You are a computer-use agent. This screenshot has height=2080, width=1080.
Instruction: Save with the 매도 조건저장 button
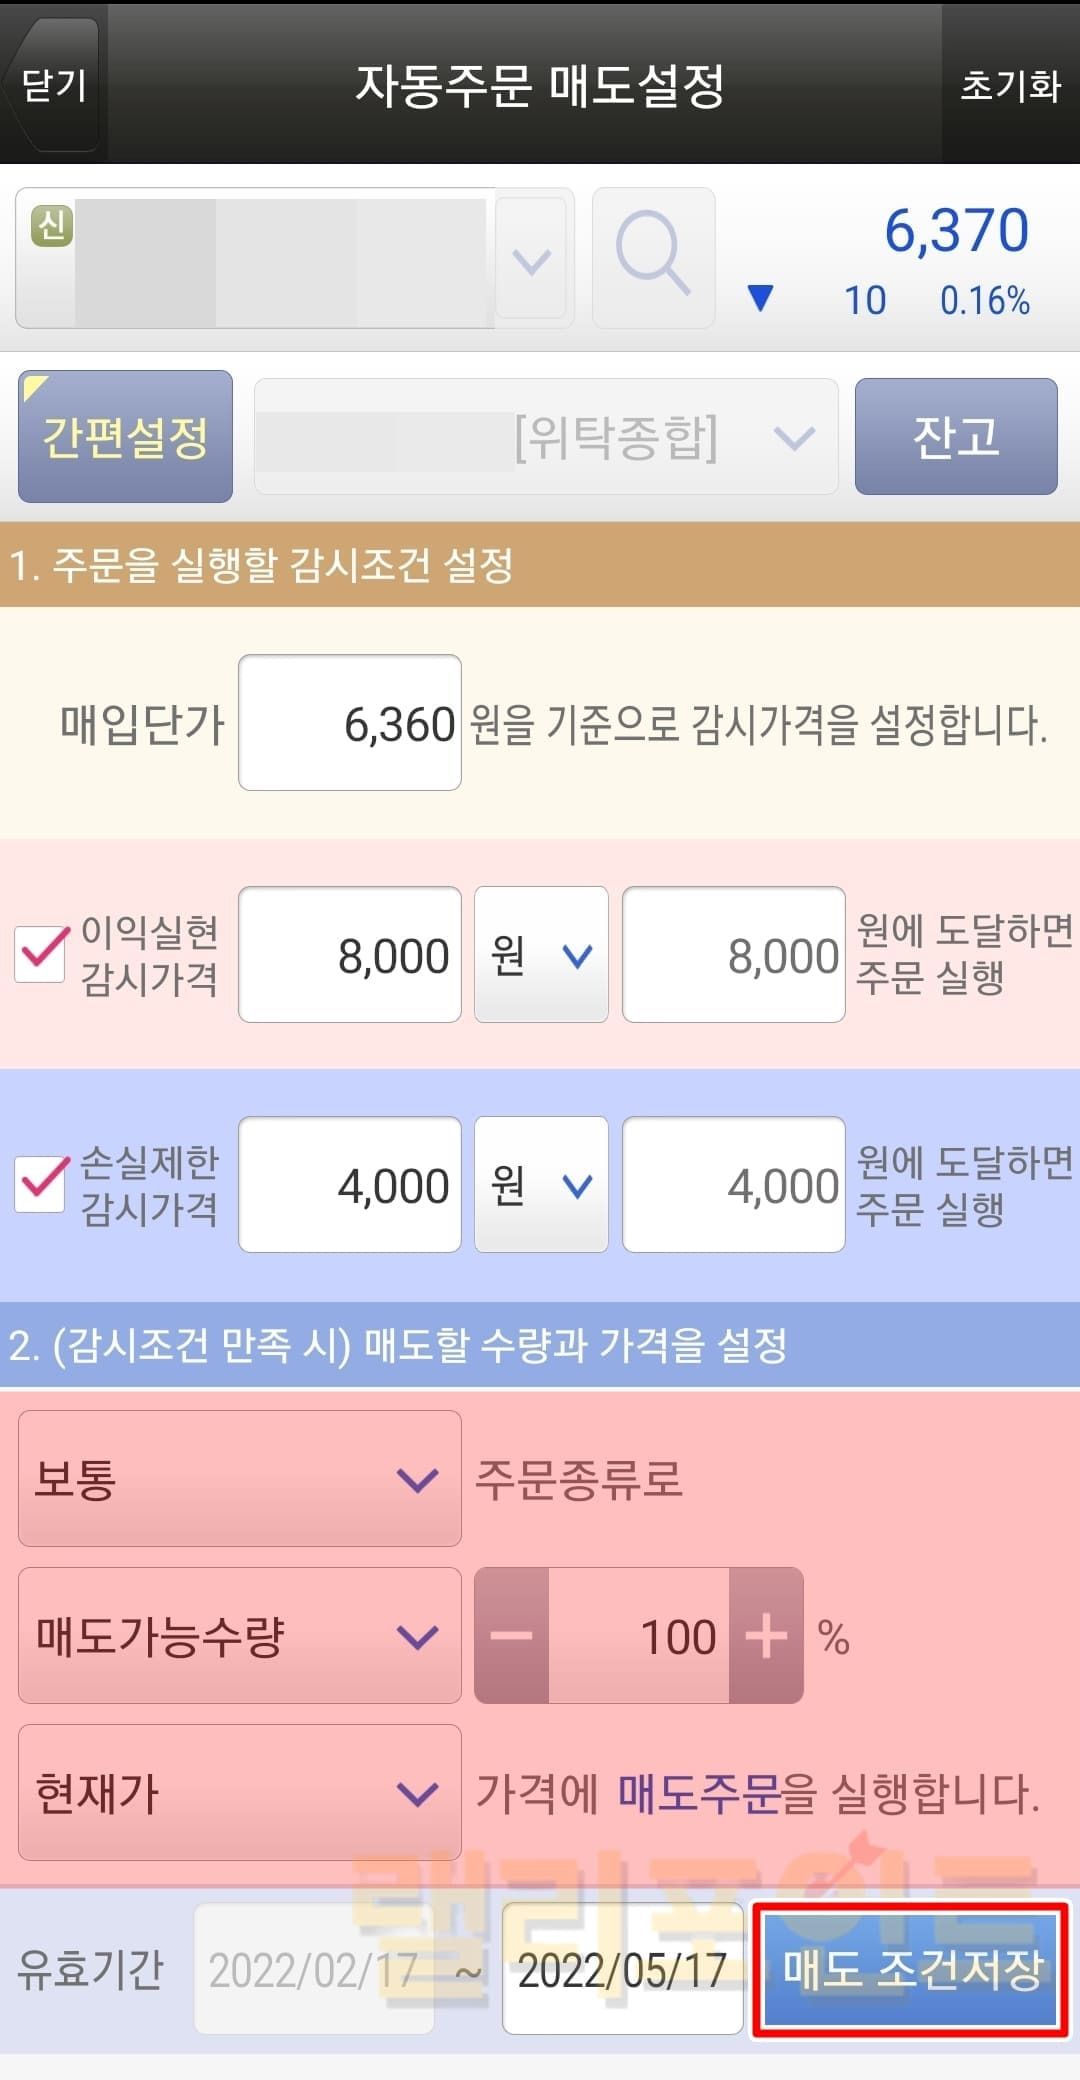pyautogui.click(x=911, y=1969)
